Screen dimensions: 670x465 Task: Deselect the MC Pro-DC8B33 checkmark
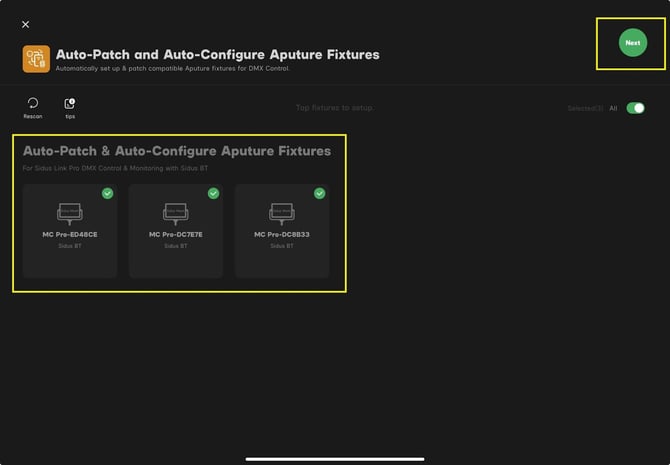[320, 193]
